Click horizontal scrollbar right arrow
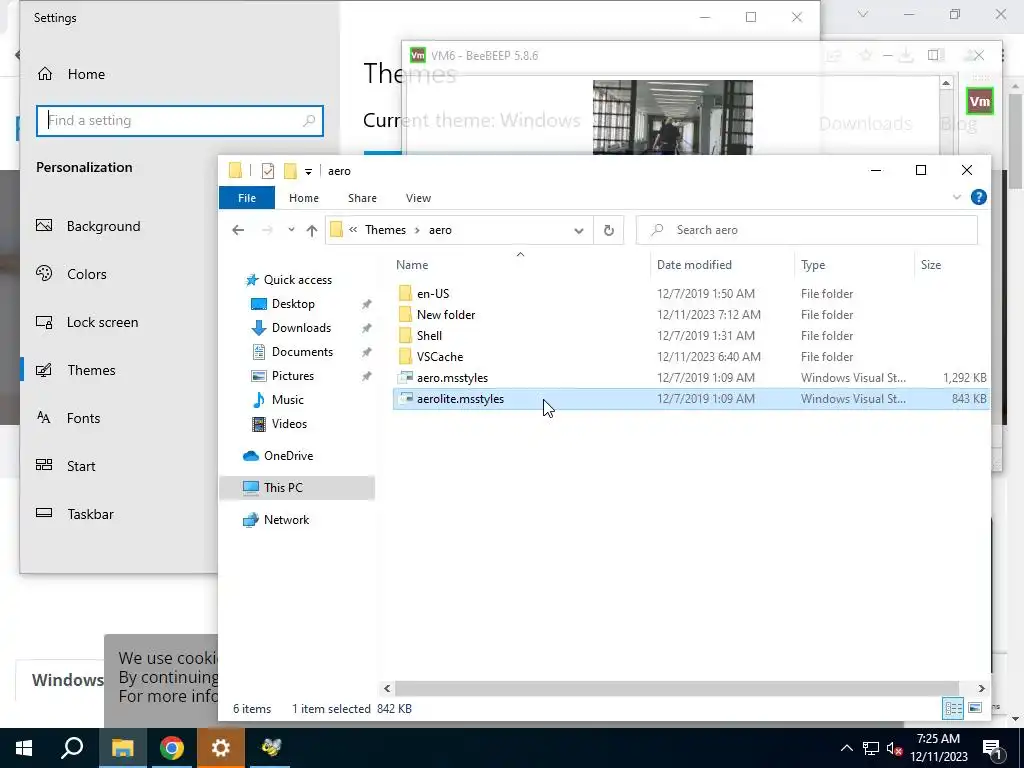1024x768 pixels. coord(981,688)
